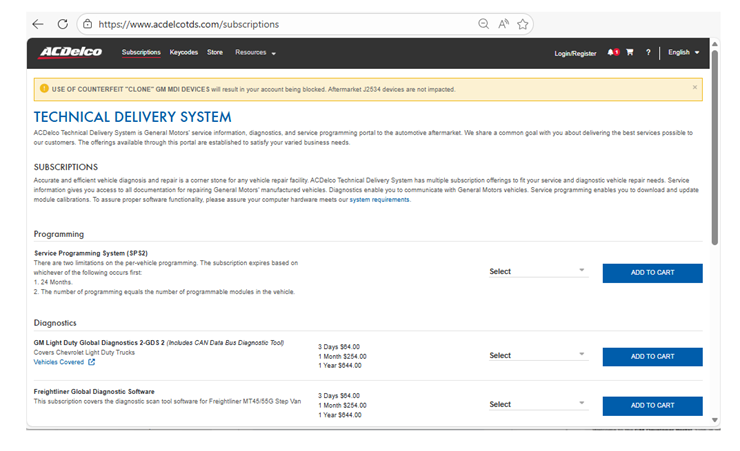The width and height of the screenshot is (740, 451).
Task: Click the TECHNICAL DELIVERY SYSTEM heading
Action: point(133,117)
